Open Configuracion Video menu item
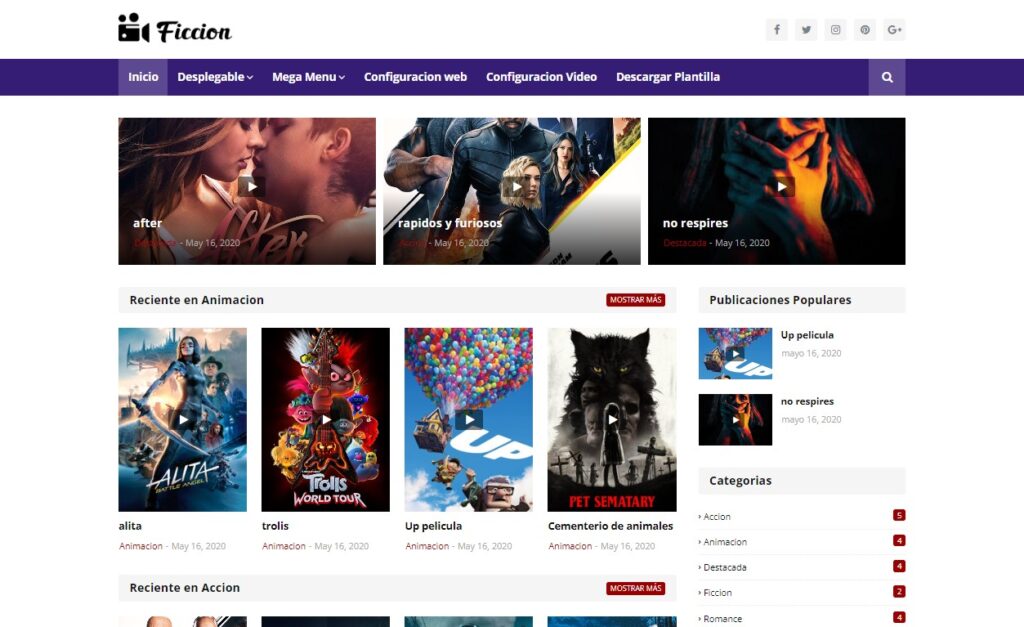Image resolution: width=1024 pixels, height=627 pixels. coord(541,77)
